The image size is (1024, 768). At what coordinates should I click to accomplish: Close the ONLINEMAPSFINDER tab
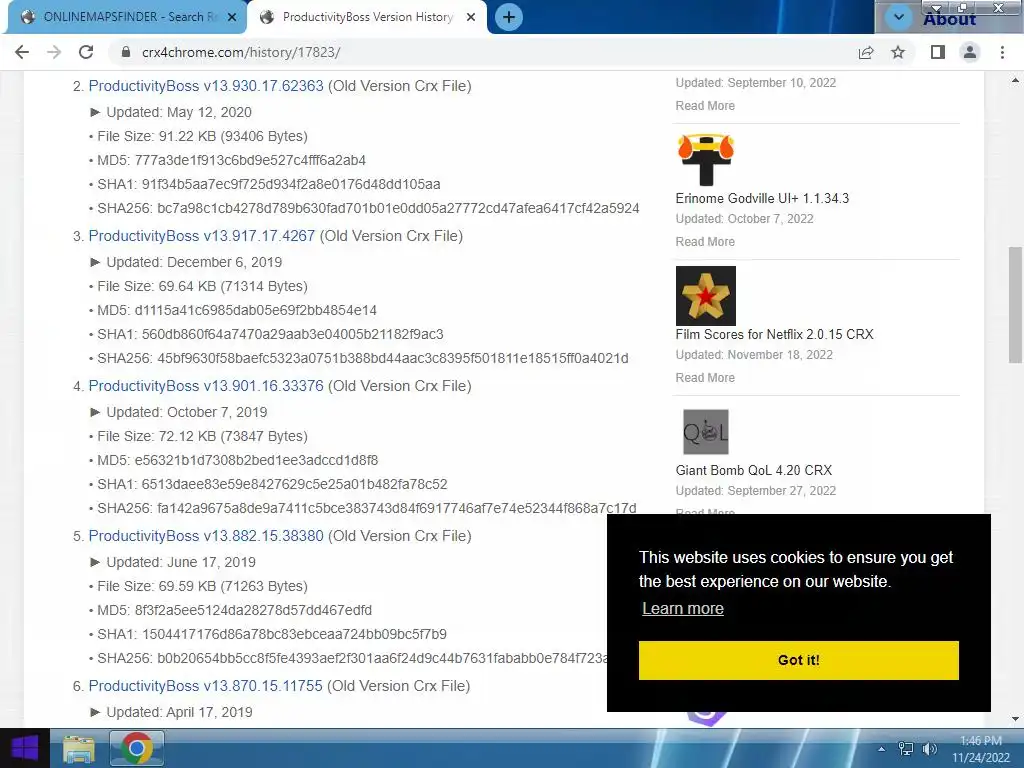pyautogui.click(x=232, y=17)
